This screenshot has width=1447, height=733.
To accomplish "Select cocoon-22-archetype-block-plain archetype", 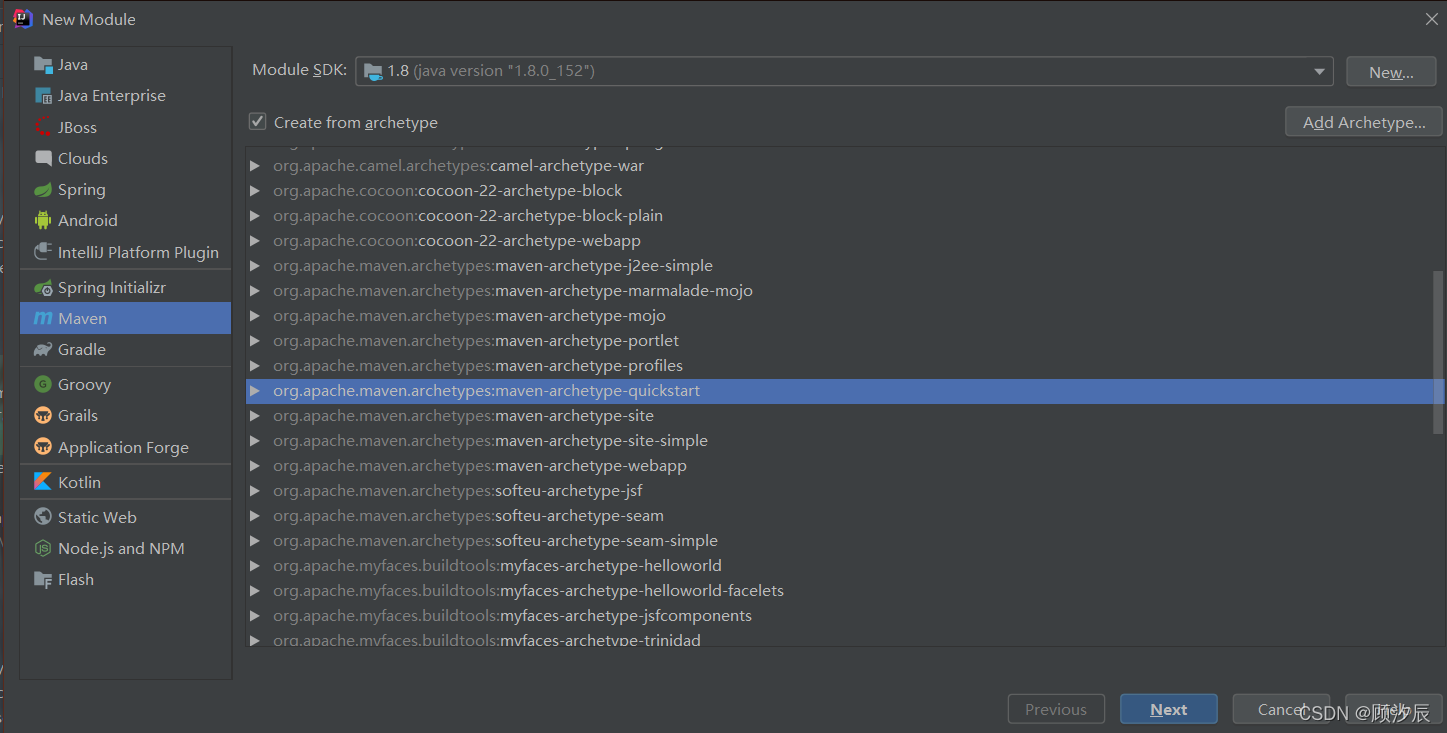I will point(845,216).
